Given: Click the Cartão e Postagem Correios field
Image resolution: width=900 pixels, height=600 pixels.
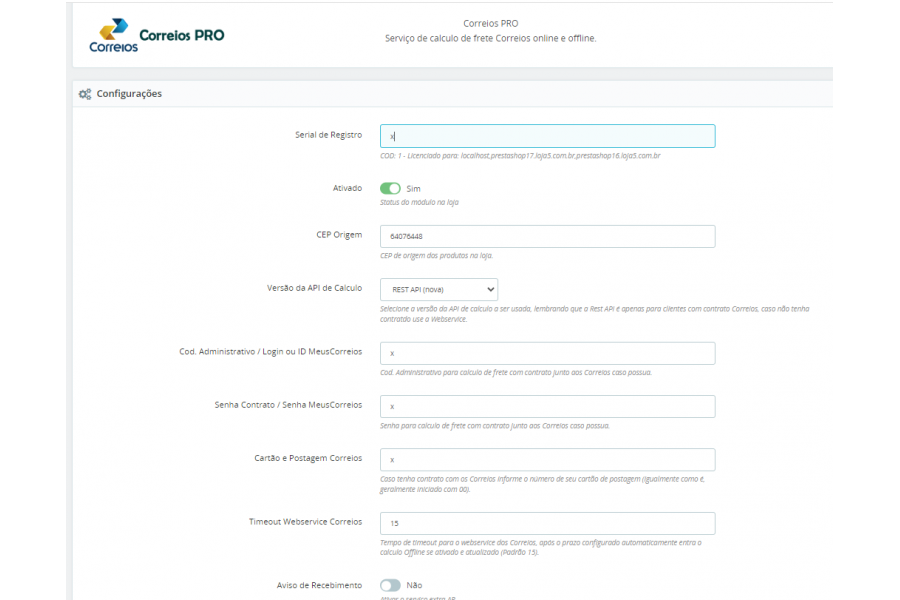Looking at the screenshot, I should tap(548, 460).
